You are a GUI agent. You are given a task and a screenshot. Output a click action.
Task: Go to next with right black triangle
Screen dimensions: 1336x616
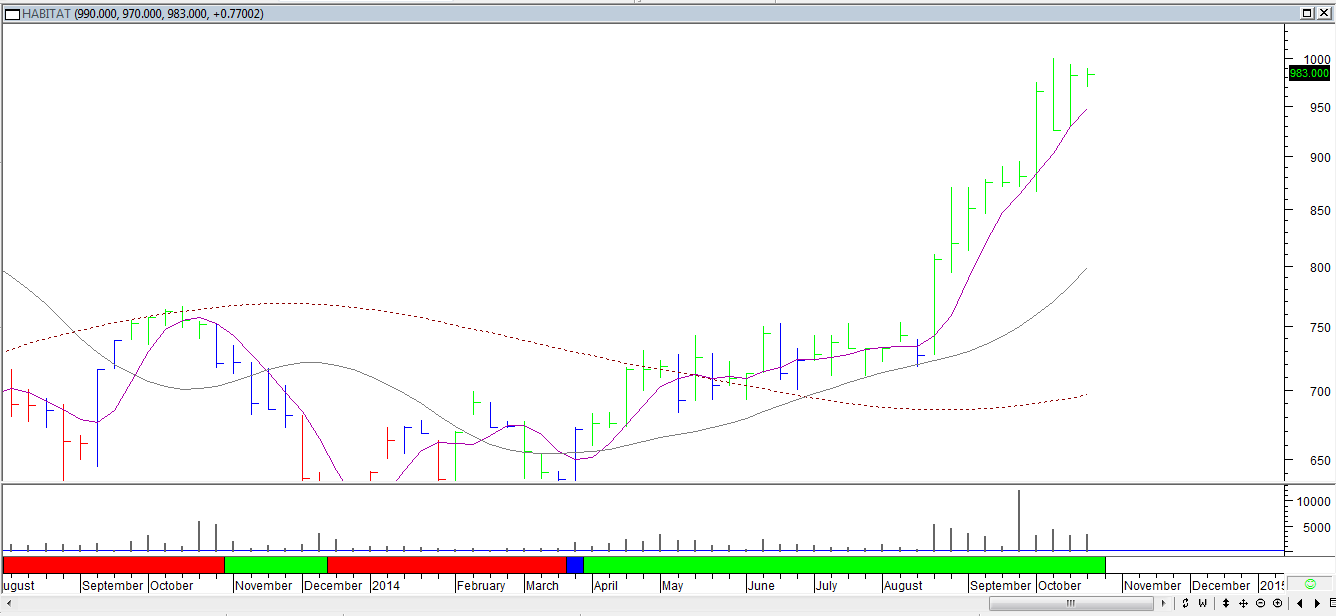point(1317,603)
